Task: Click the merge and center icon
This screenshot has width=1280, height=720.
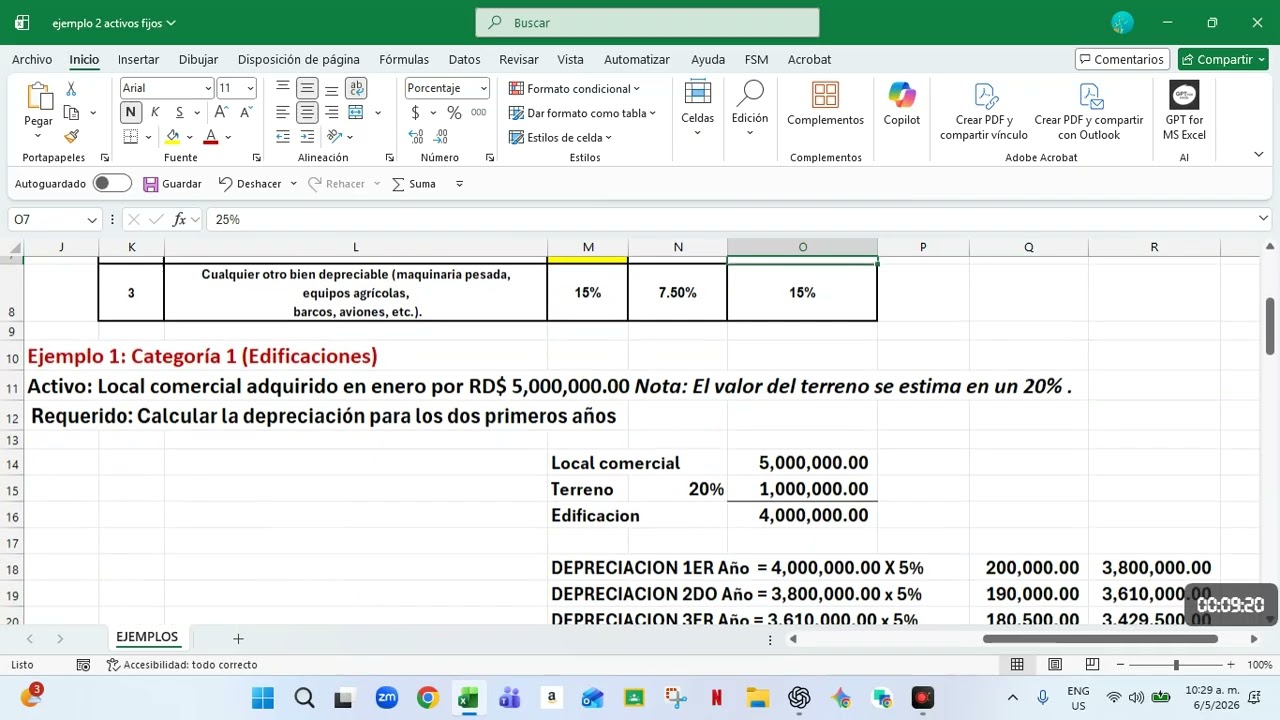Action: 356,112
